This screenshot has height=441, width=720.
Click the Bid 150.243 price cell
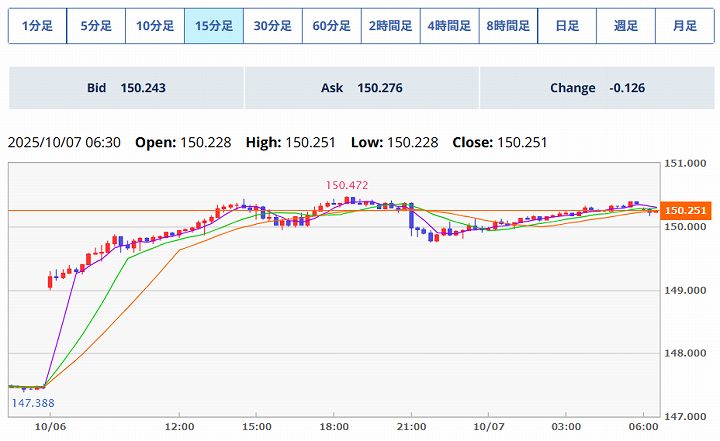coord(126,88)
